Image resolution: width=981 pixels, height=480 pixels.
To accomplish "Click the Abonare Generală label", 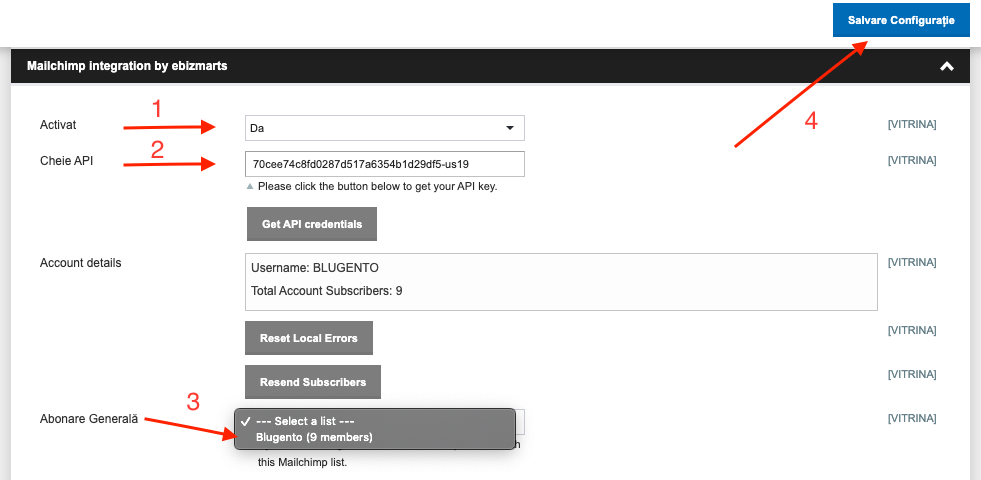I will [88, 418].
